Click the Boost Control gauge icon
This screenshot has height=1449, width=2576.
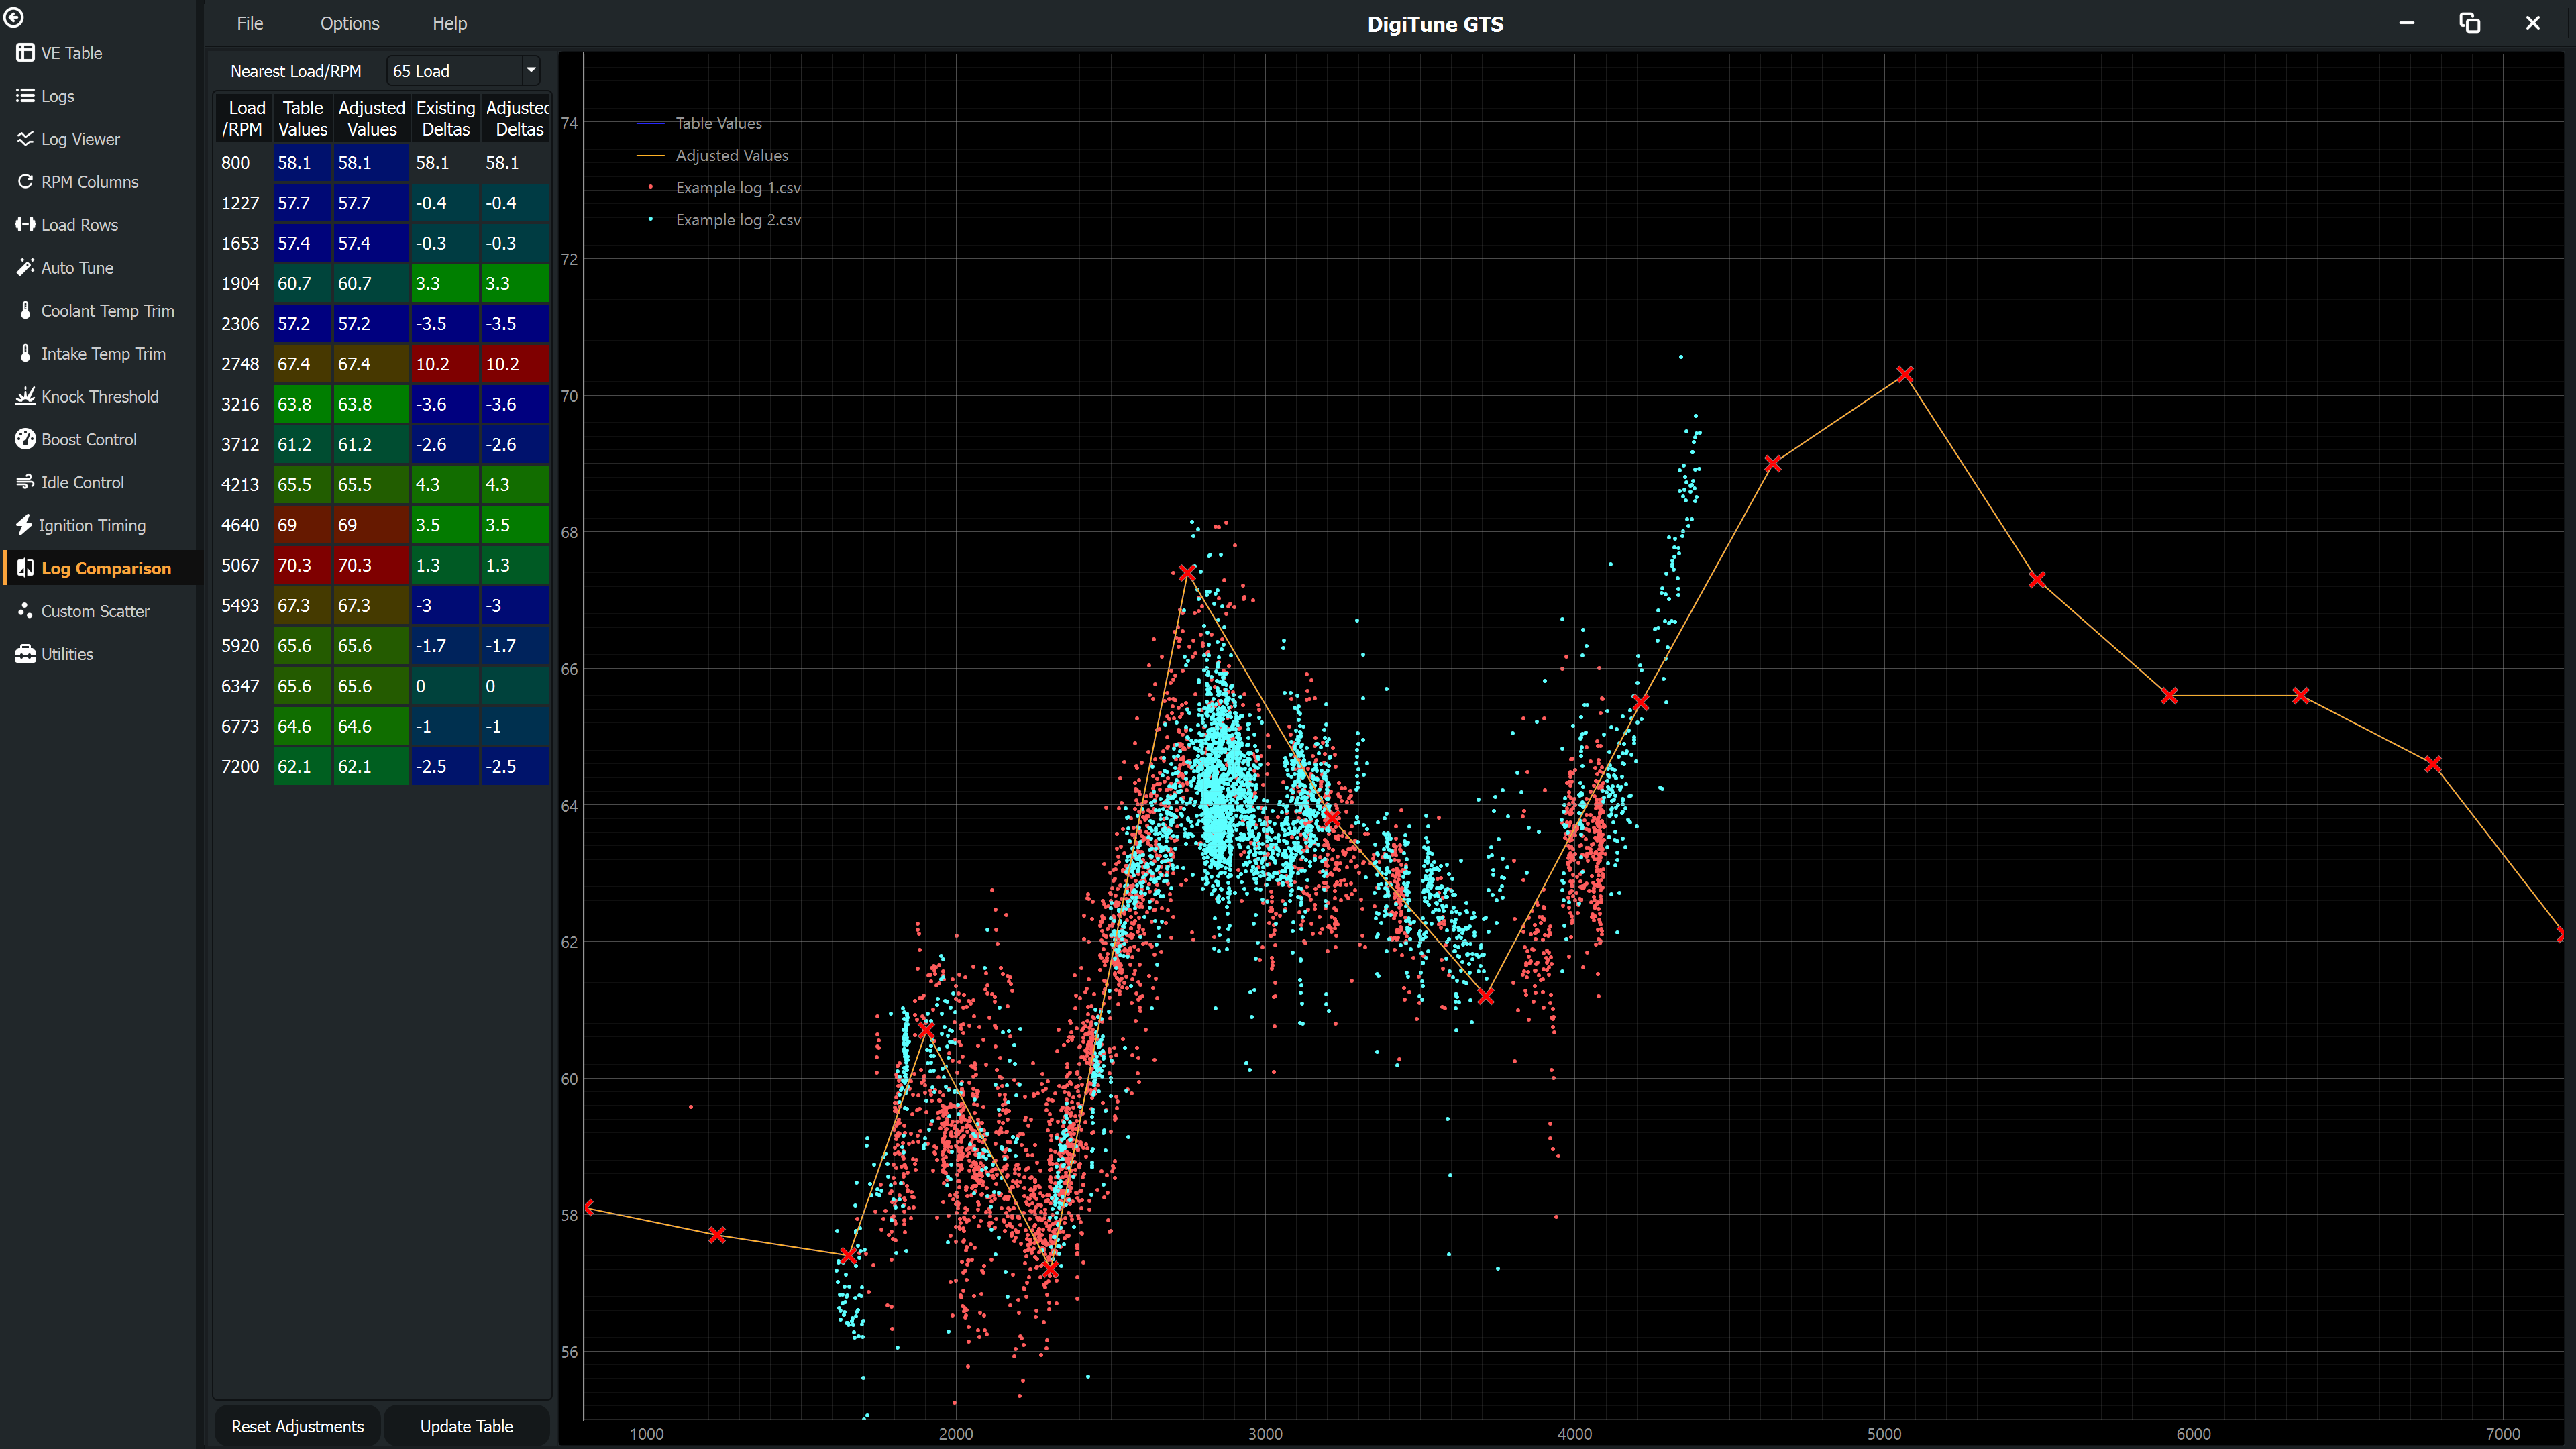click(x=25, y=440)
